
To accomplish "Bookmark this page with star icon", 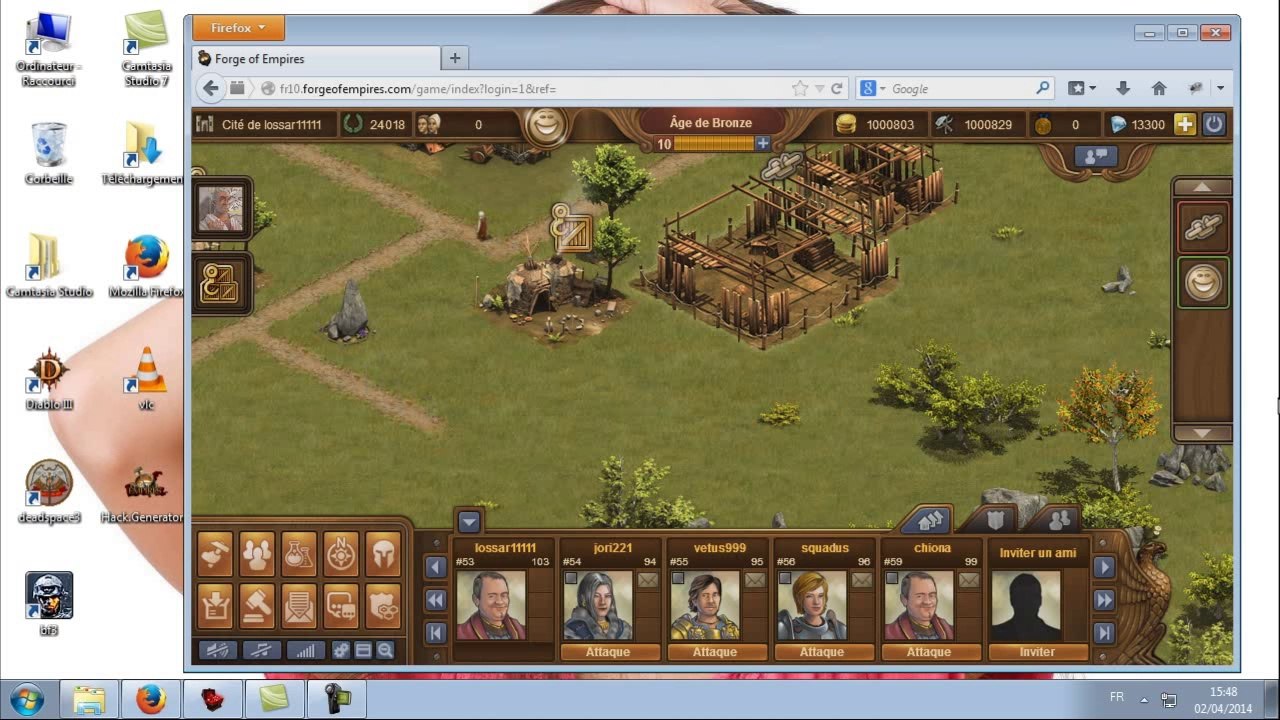I will point(800,88).
